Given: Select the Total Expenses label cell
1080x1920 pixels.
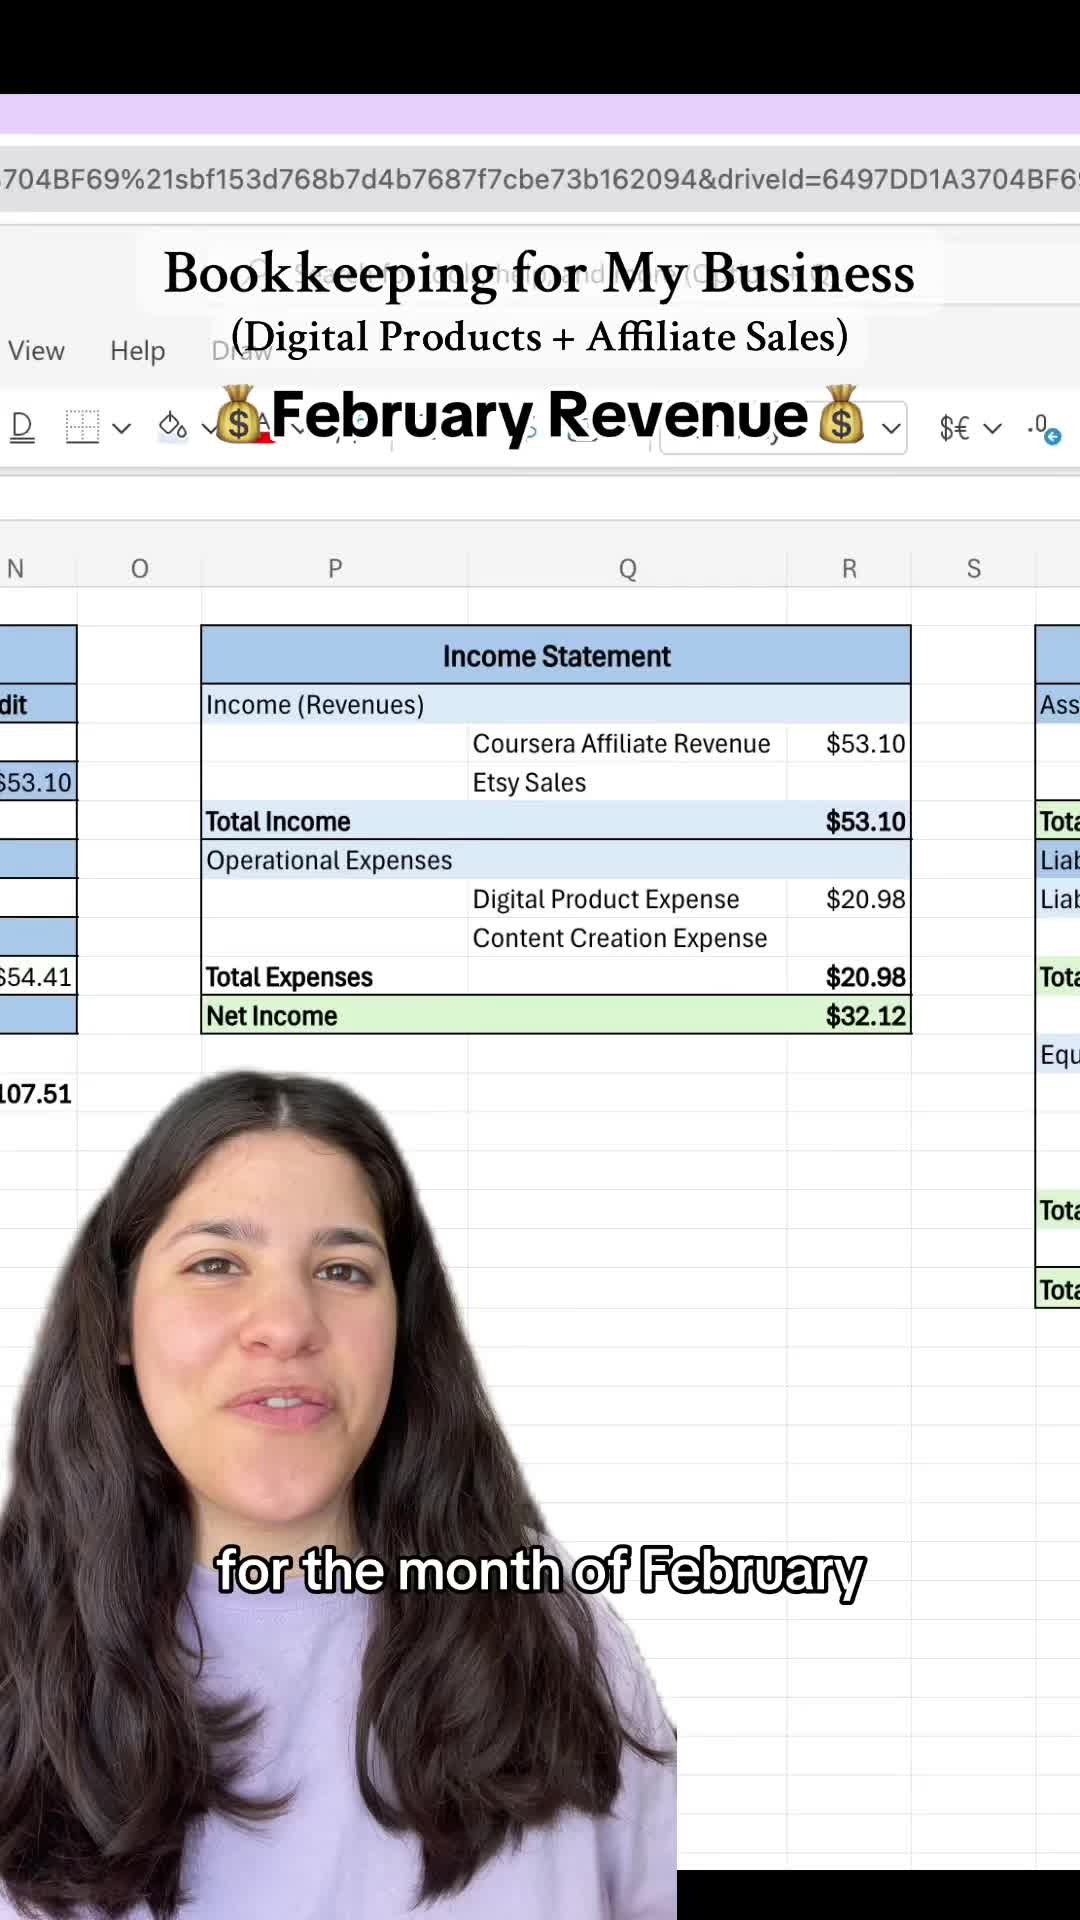Looking at the screenshot, I should 335,977.
